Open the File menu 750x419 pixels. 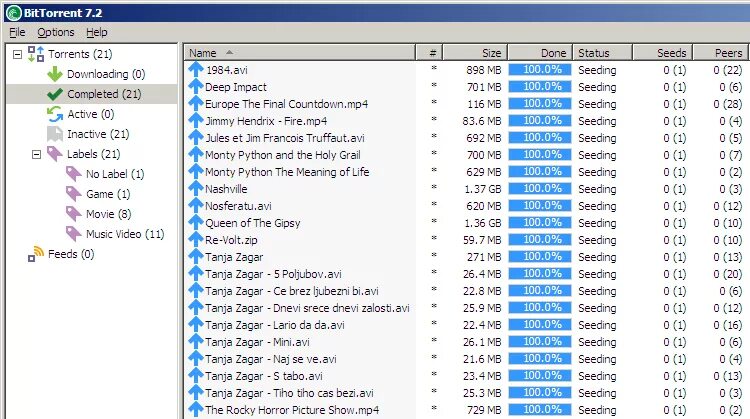[x=17, y=32]
